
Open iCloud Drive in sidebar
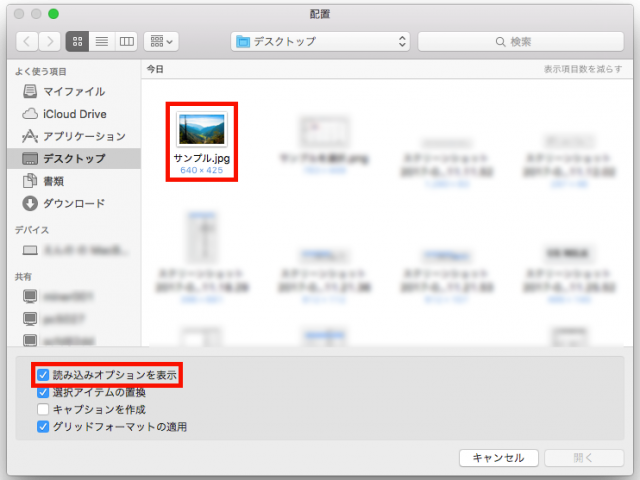click(x=74, y=114)
